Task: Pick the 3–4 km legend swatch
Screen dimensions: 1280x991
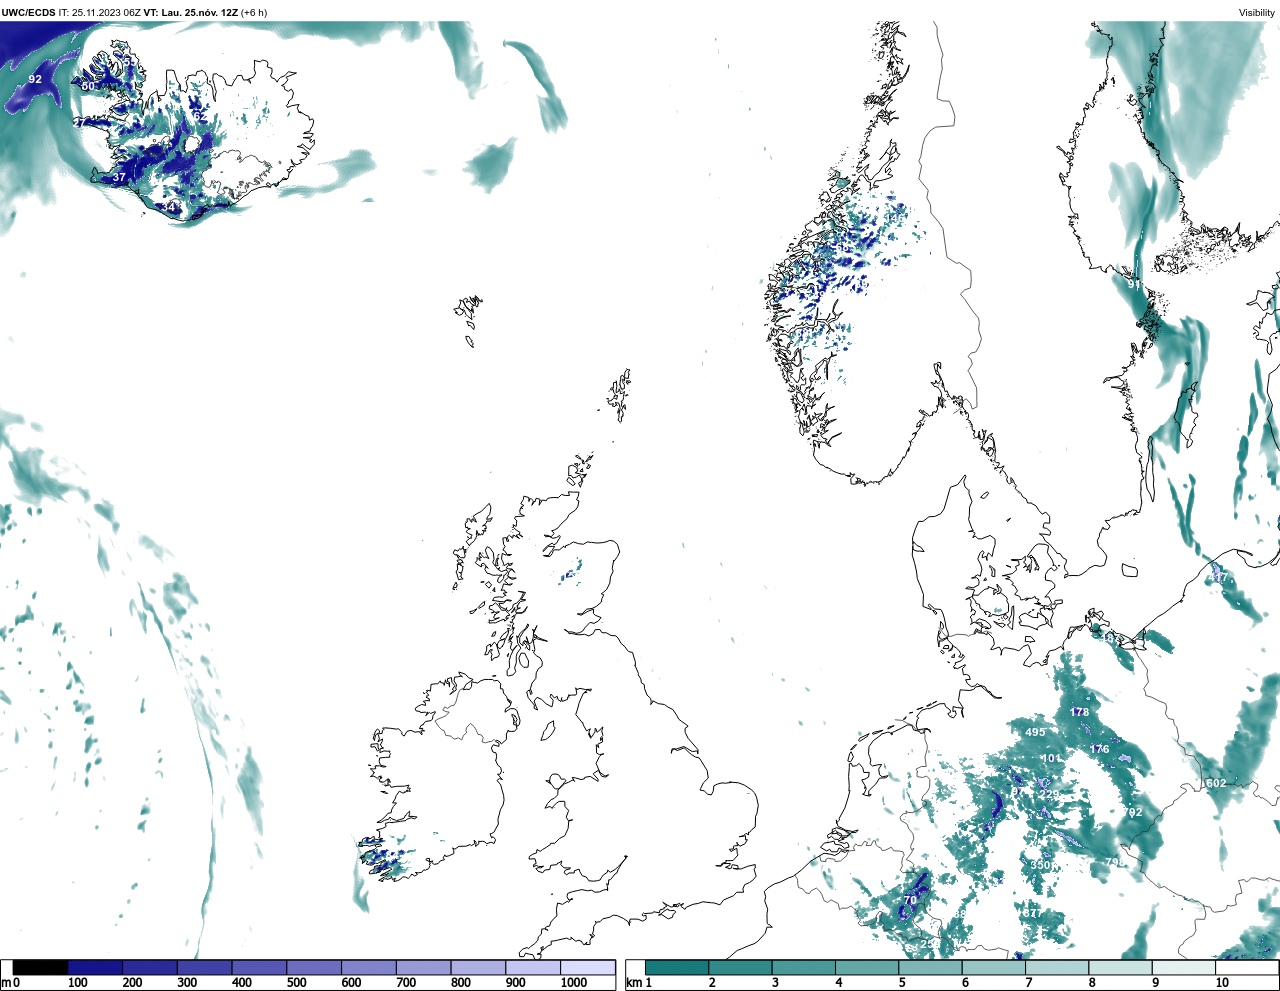Action: point(803,968)
